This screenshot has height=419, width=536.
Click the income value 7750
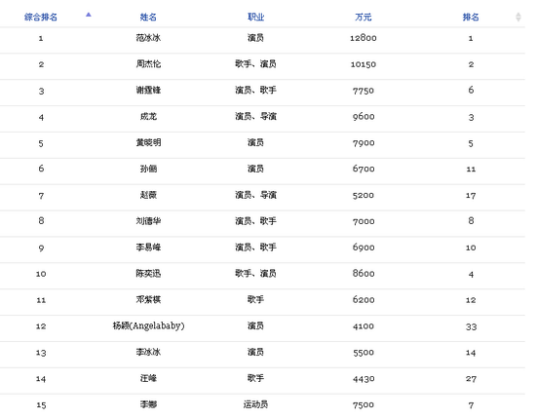point(363,91)
